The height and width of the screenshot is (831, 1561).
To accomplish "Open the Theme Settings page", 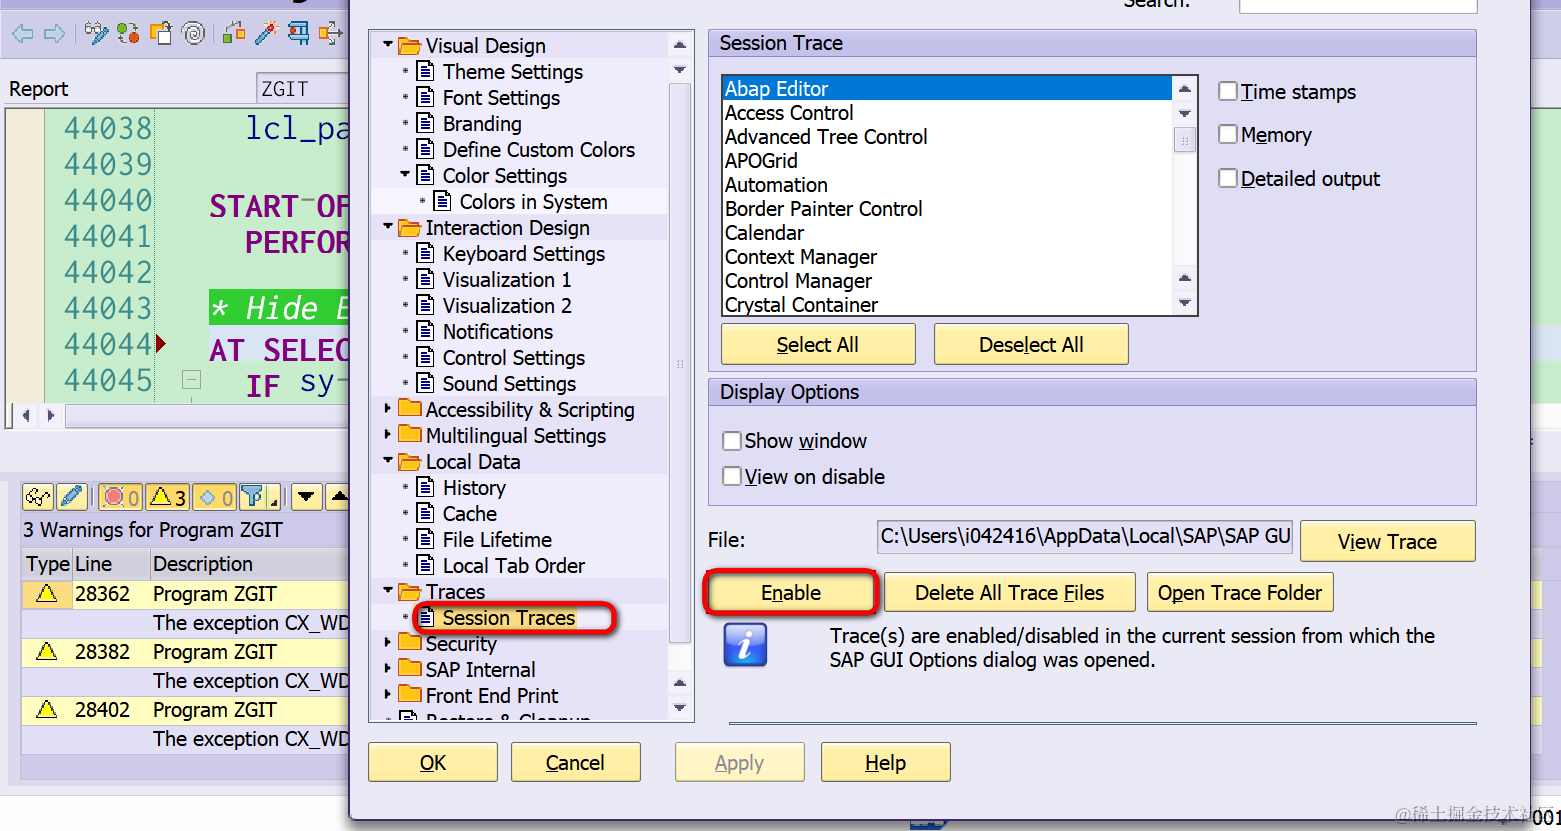I will click(512, 72).
